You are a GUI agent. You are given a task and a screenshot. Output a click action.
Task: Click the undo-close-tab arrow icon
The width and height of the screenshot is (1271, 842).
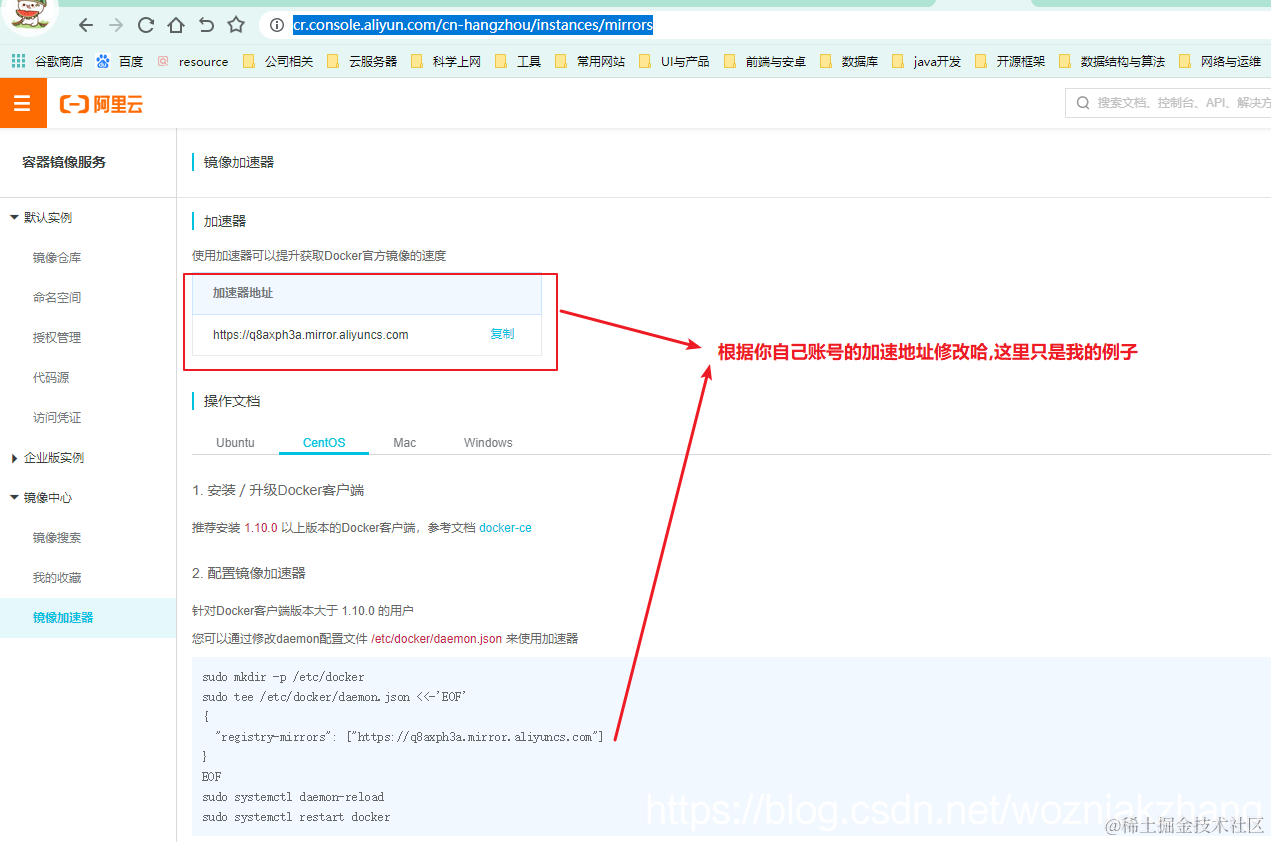[206, 25]
